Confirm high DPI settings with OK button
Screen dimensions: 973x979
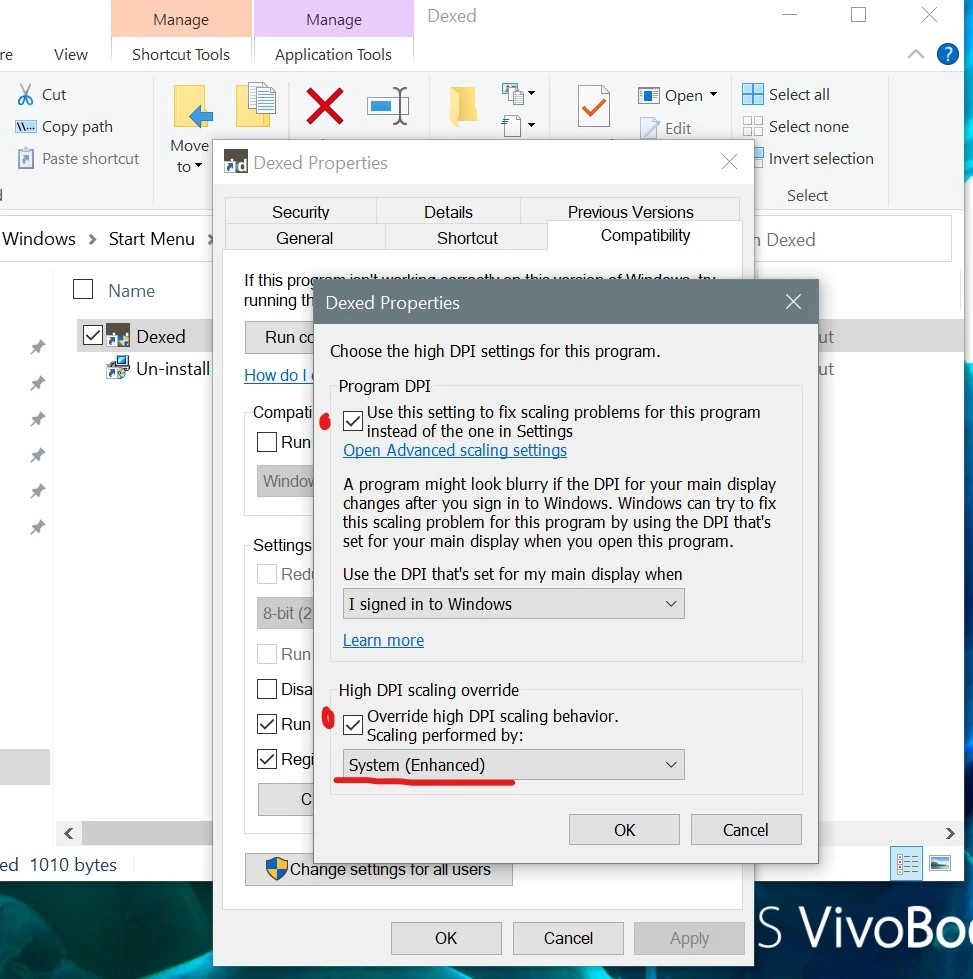tap(624, 830)
